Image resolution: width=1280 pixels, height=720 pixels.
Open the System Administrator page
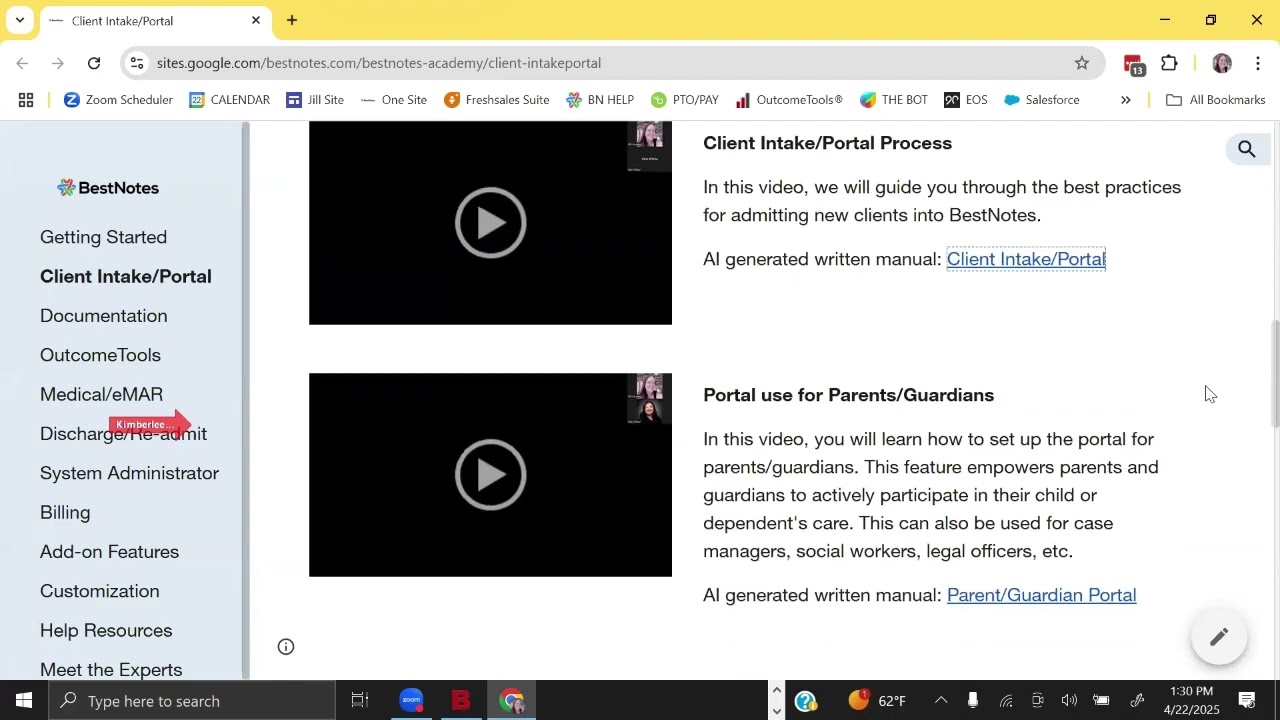(129, 473)
